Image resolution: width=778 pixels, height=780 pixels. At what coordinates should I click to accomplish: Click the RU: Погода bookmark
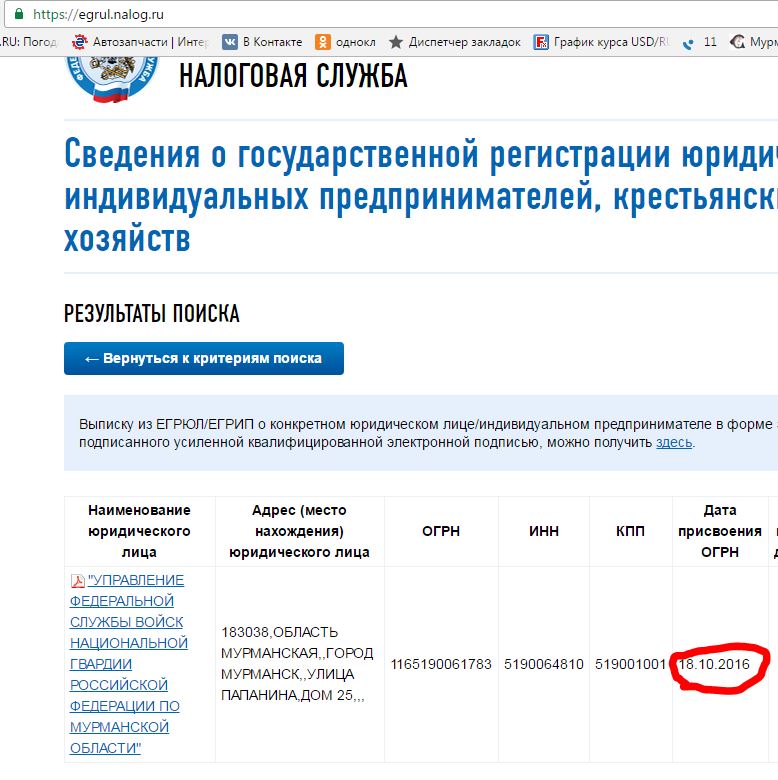(x=28, y=42)
